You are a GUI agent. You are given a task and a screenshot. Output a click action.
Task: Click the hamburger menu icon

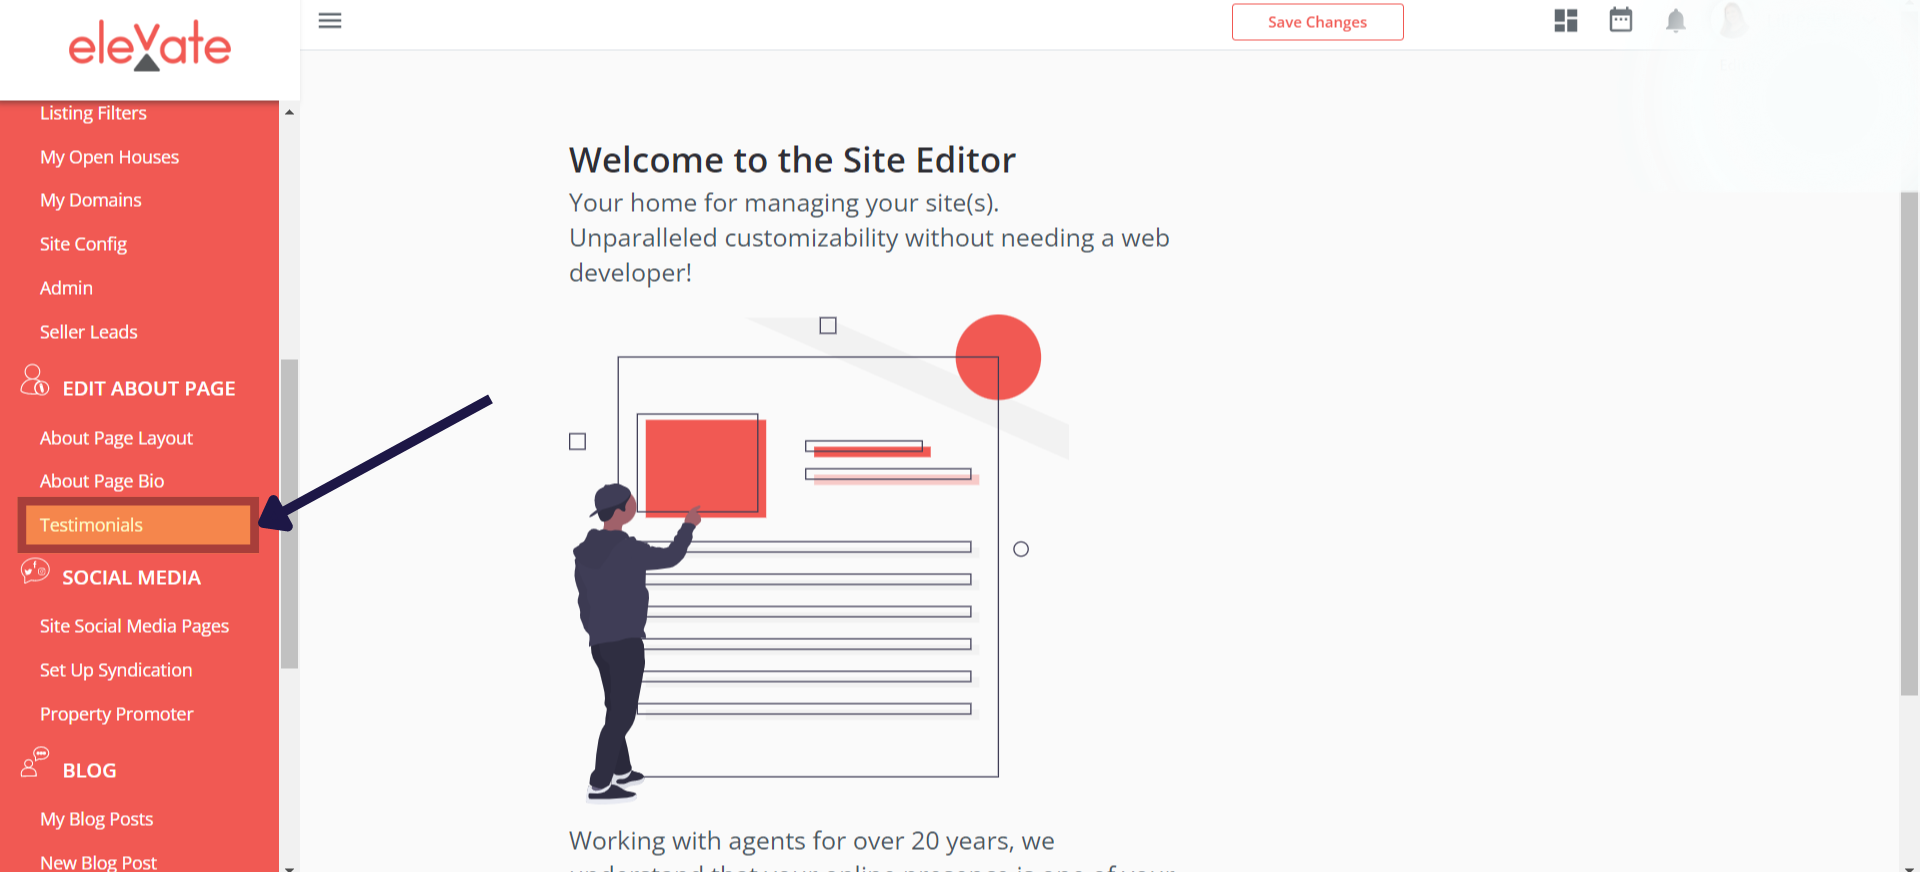[330, 21]
